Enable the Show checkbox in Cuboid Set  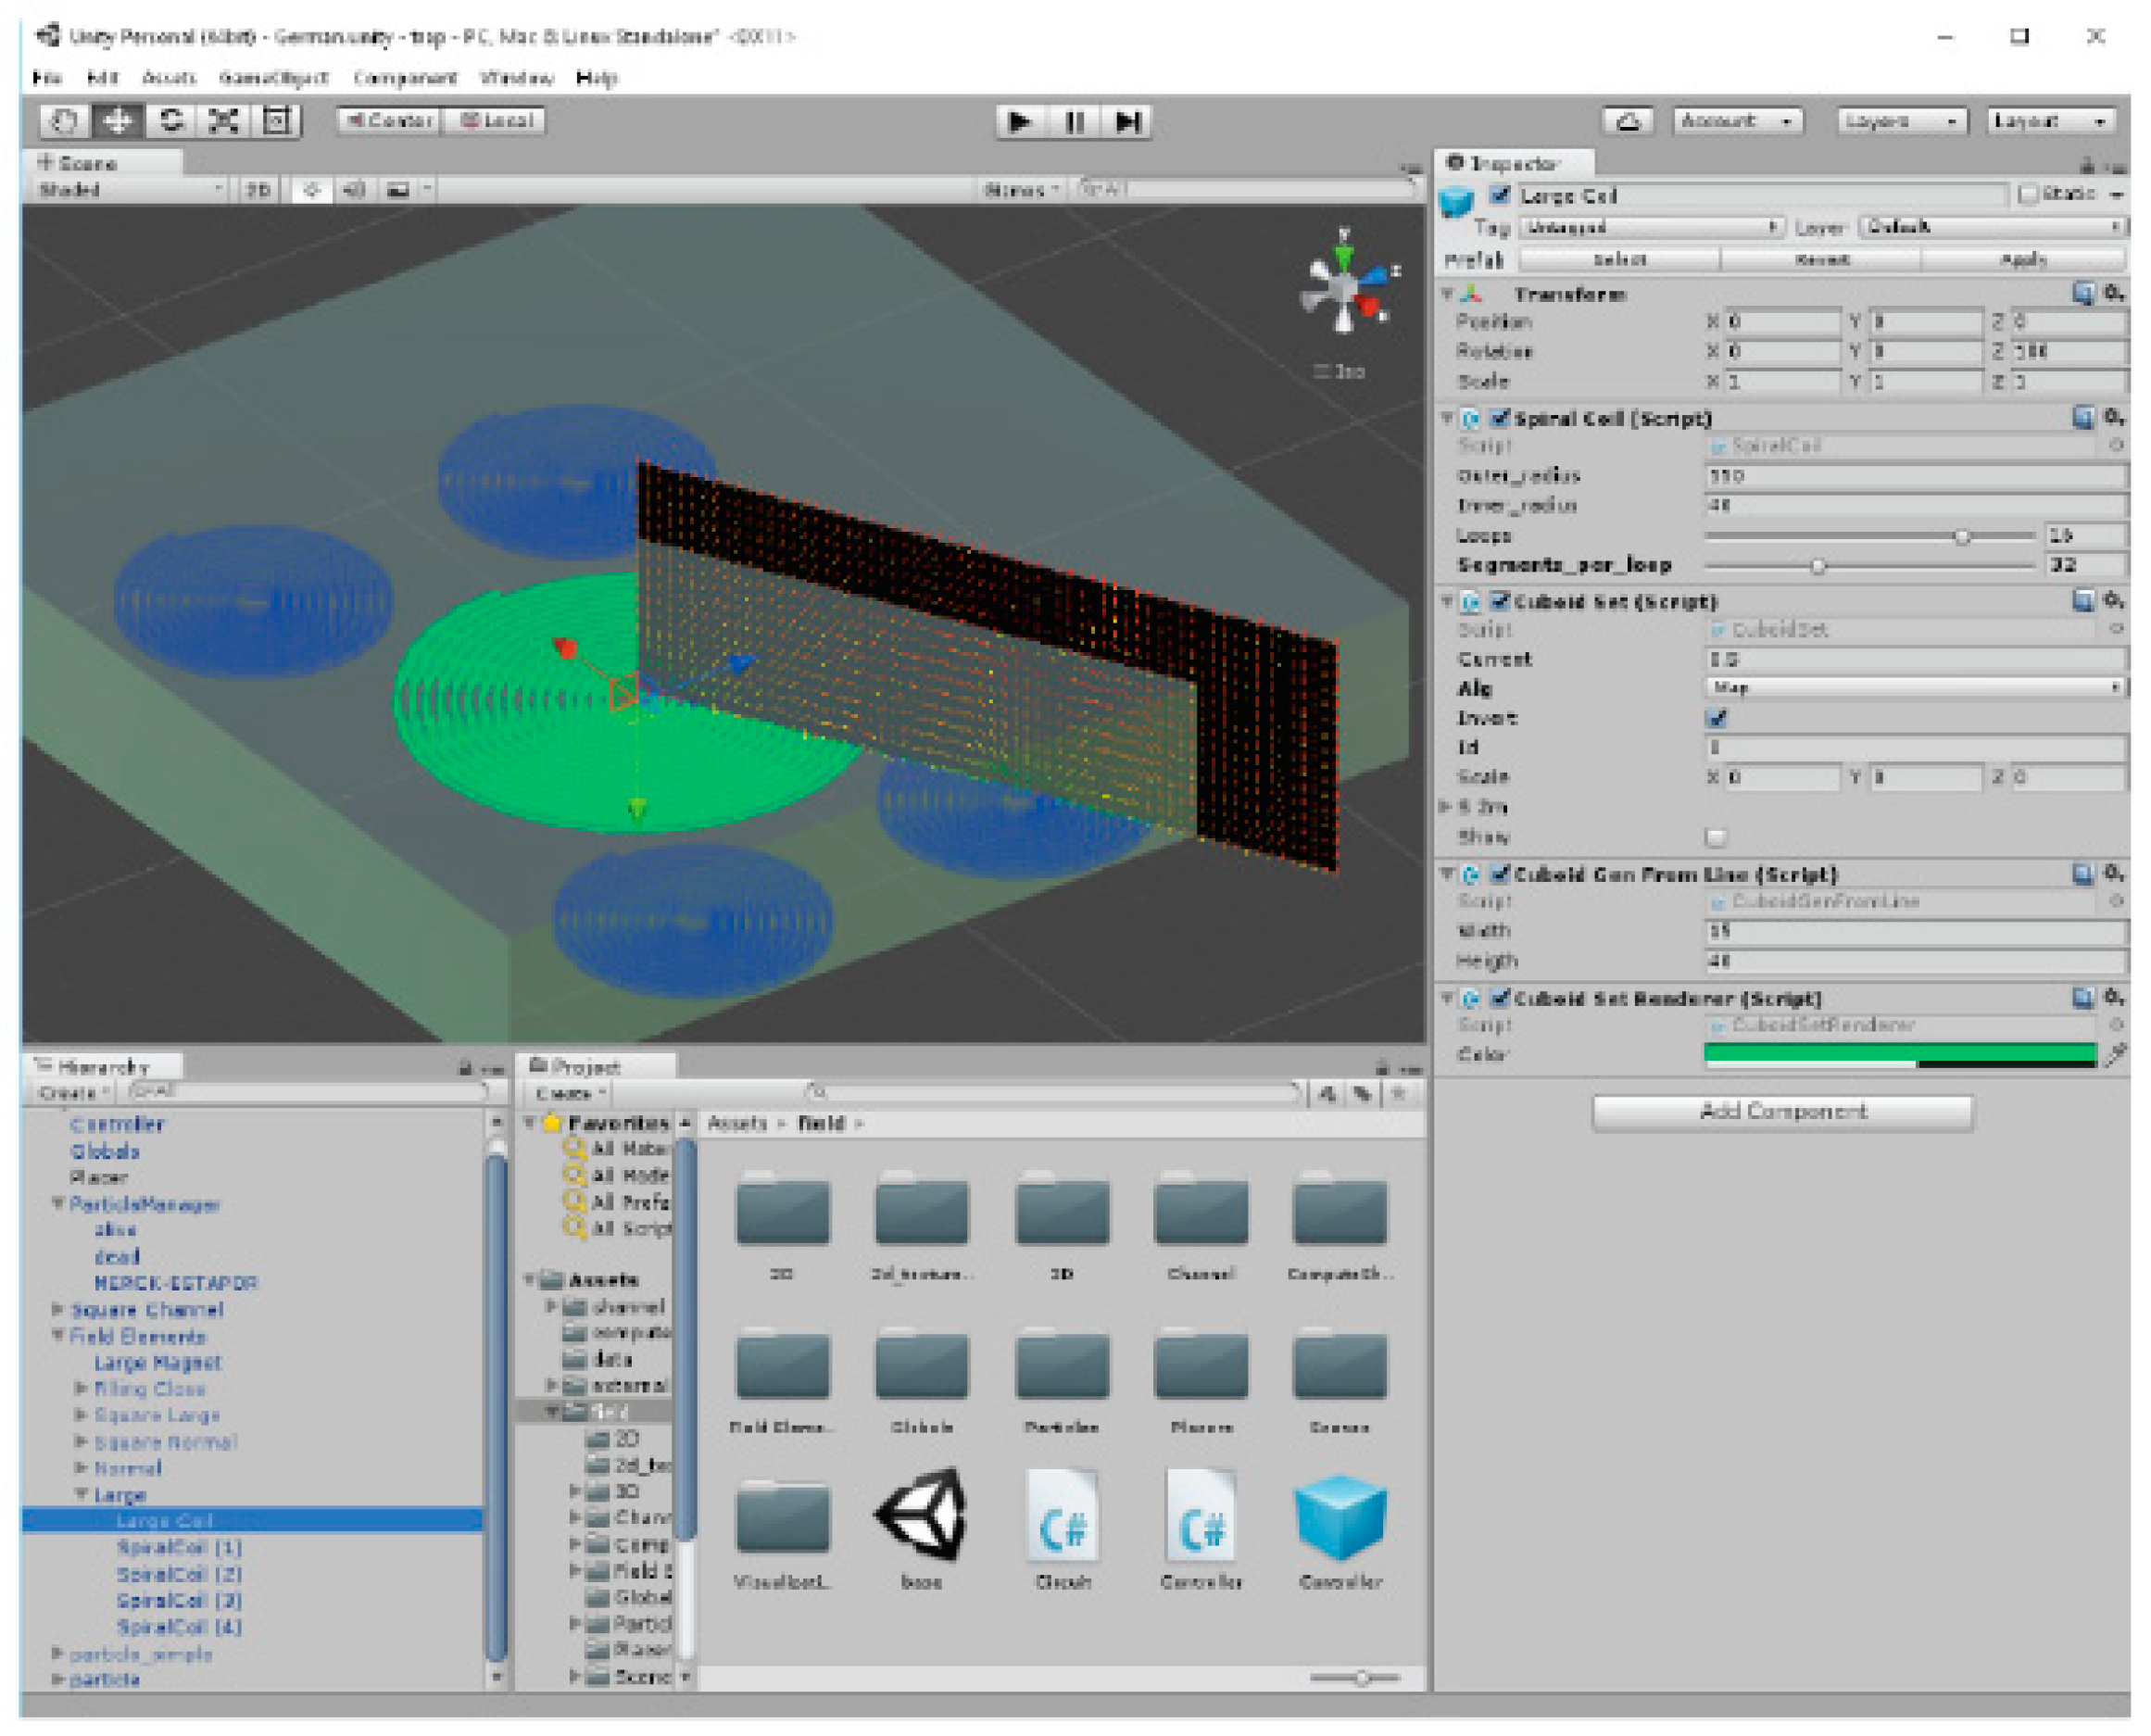[x=1716, y=836]
